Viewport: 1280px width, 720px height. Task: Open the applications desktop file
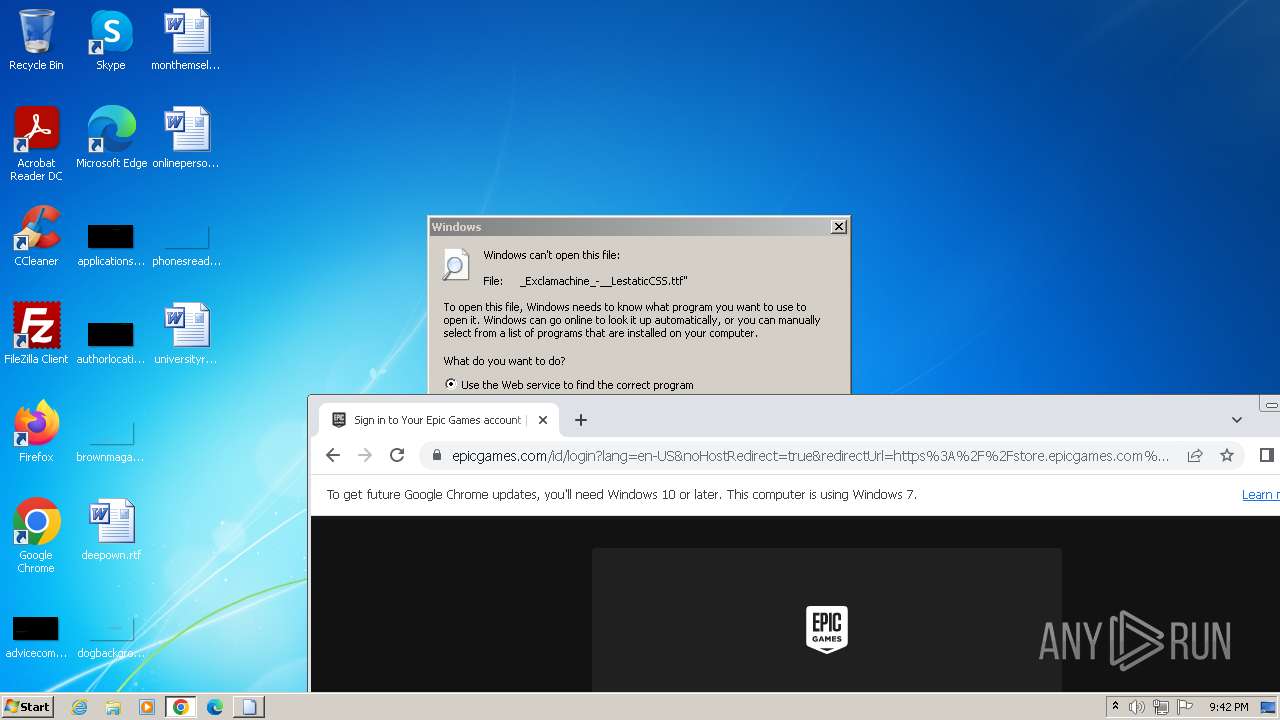coord(111,244)
